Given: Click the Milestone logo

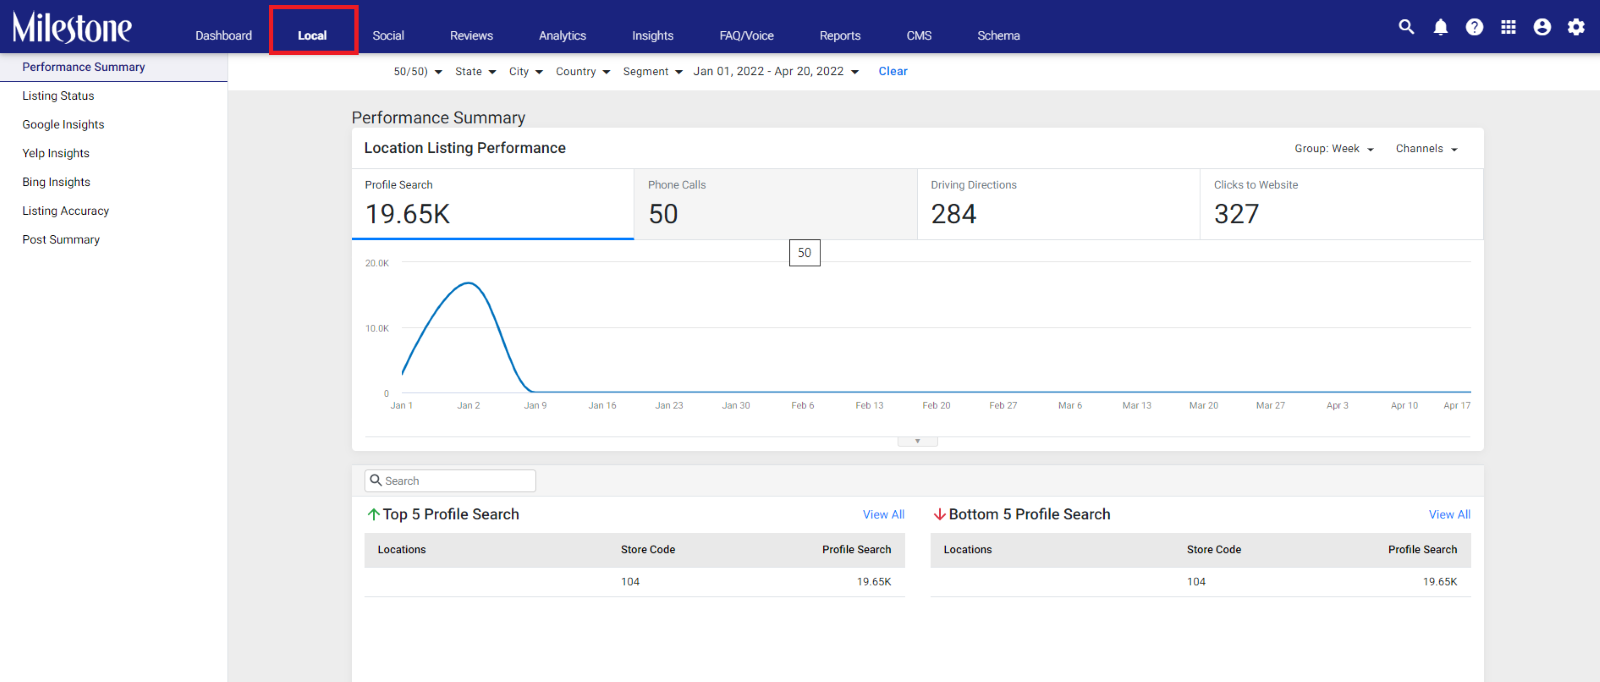Looking at the screenshot, I should click(x=72, y=27).
